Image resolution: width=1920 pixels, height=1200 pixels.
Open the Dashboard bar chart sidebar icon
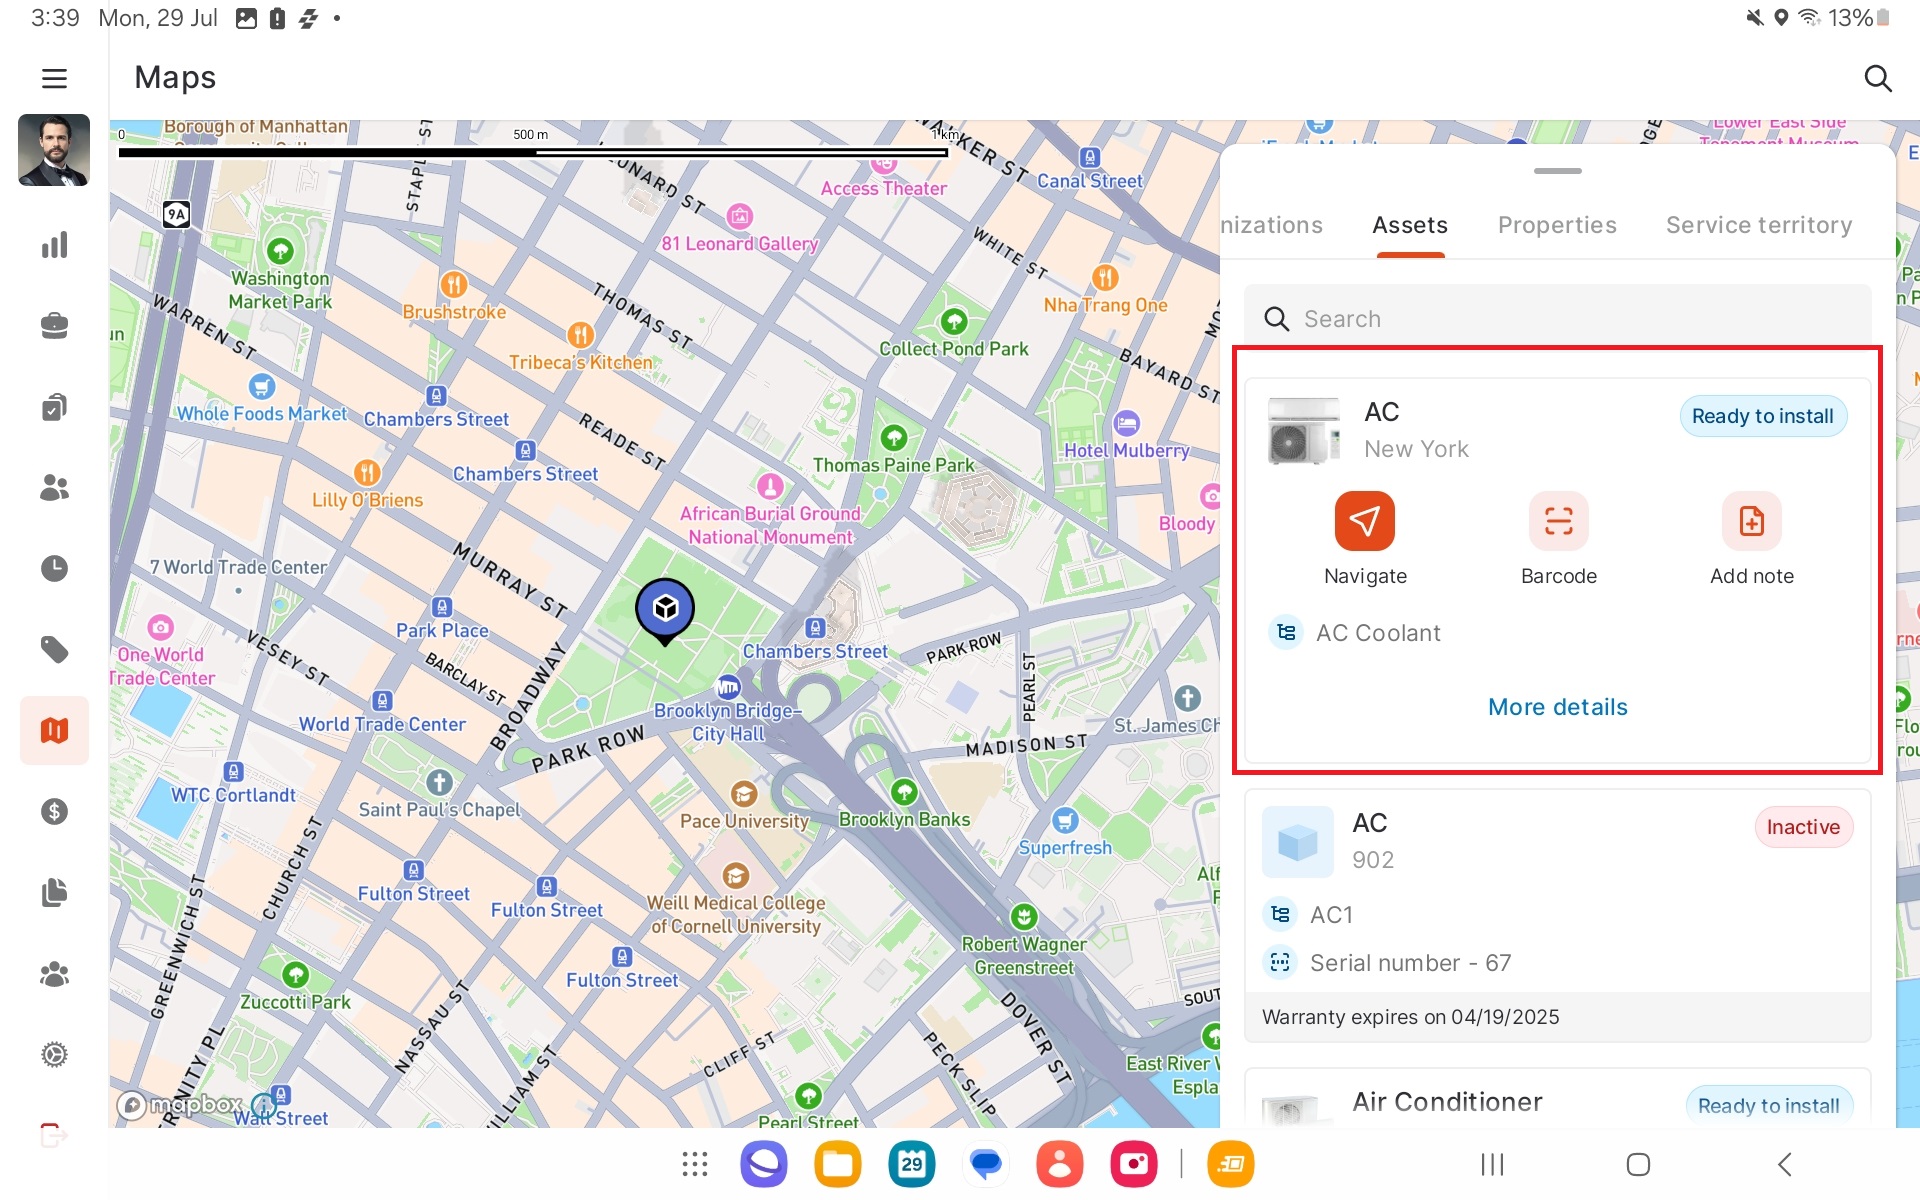(54, 245)
